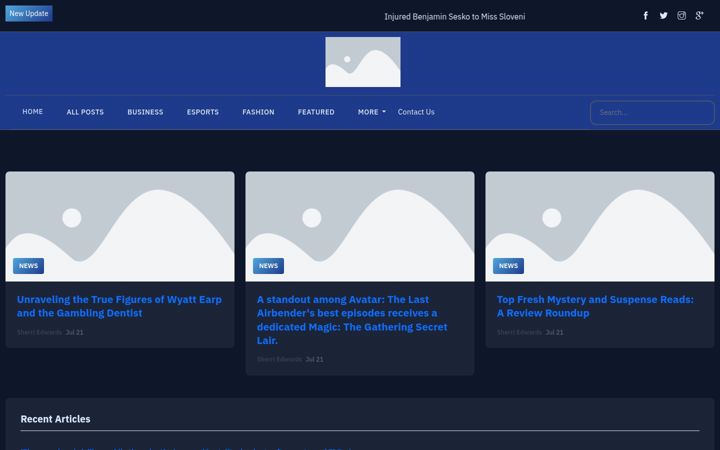Click the site logo placeholder image
The height and width of the screenshot is (450, 720).
click(363, 62)
